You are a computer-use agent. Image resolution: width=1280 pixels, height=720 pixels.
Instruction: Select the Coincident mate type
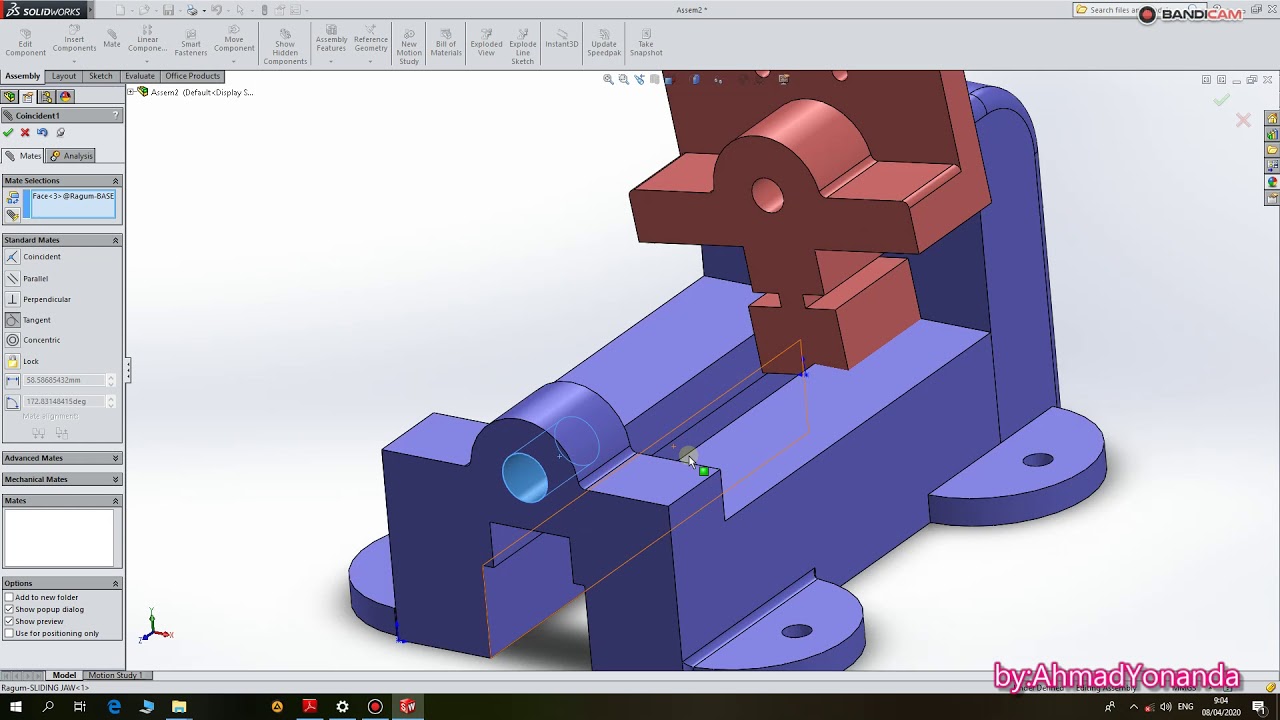click(x=33, y=257)
